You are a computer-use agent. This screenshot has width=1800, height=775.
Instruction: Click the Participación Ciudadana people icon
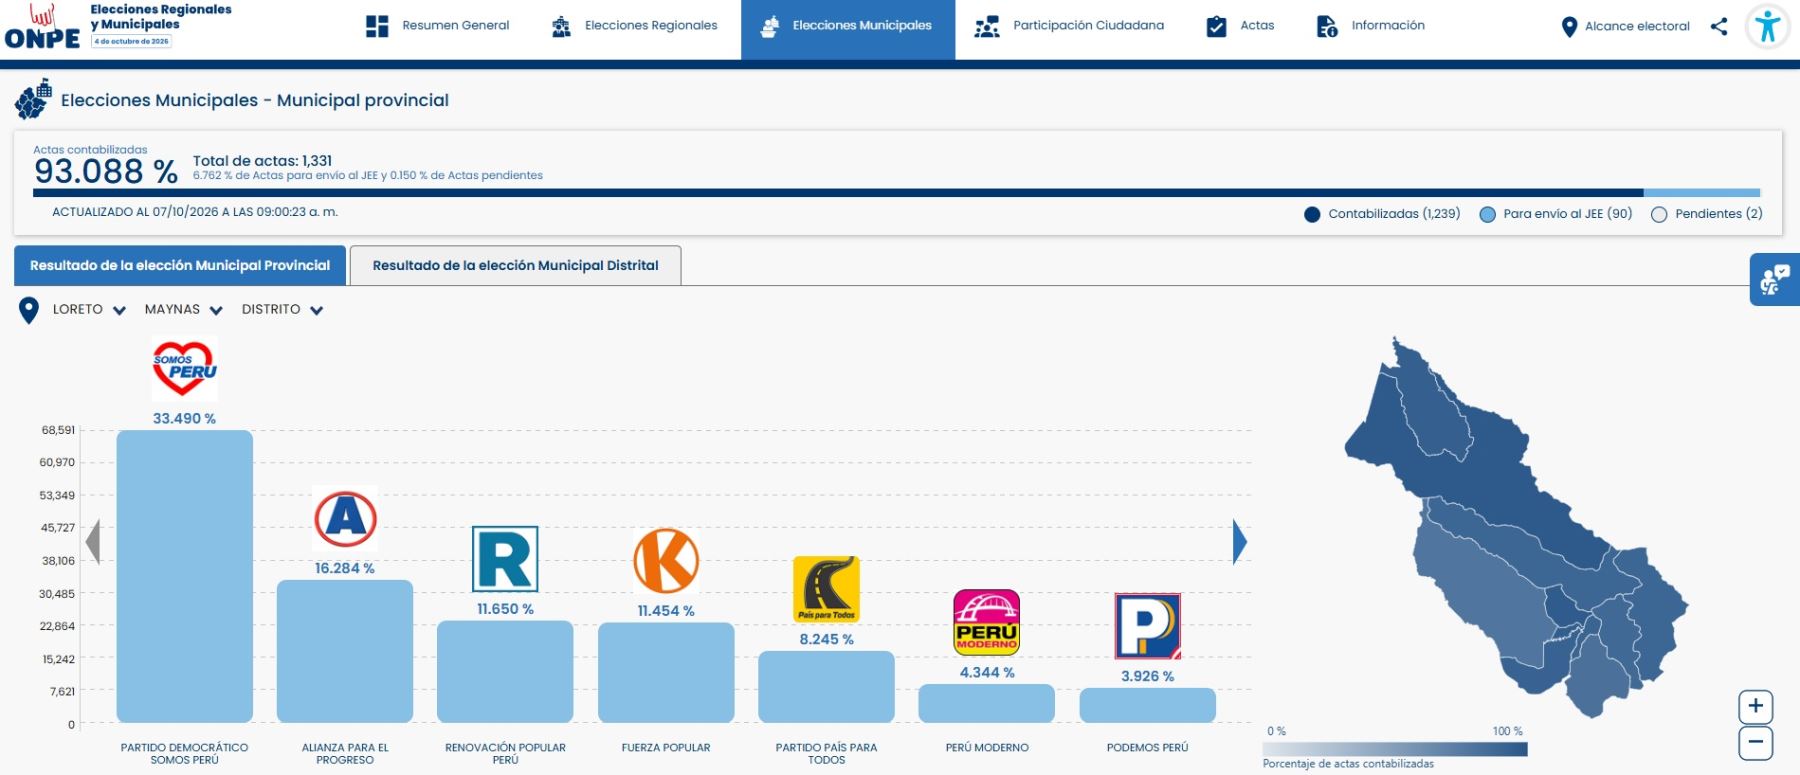tap(987, 26)
